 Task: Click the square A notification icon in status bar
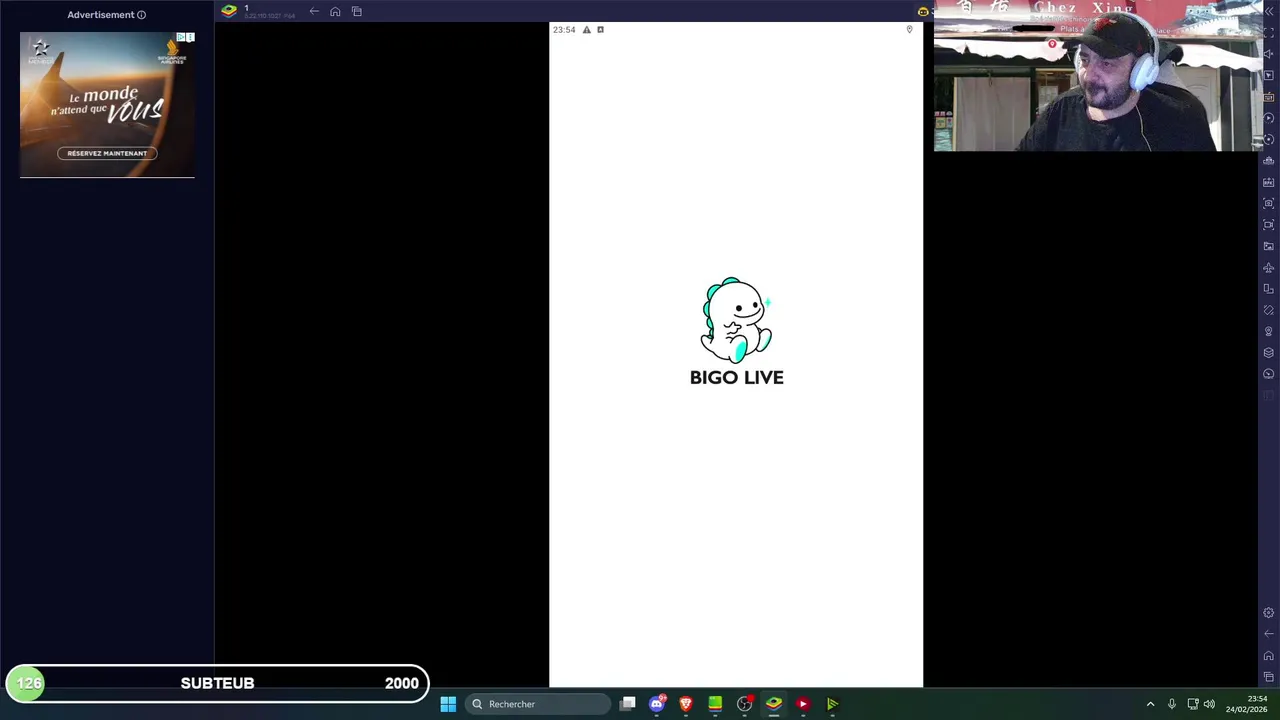point(600,30)
